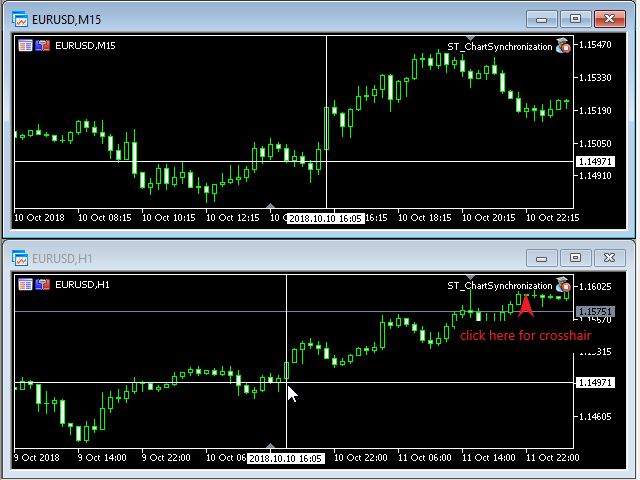Minimize the EURUSD,H1 window

point(542,258)
